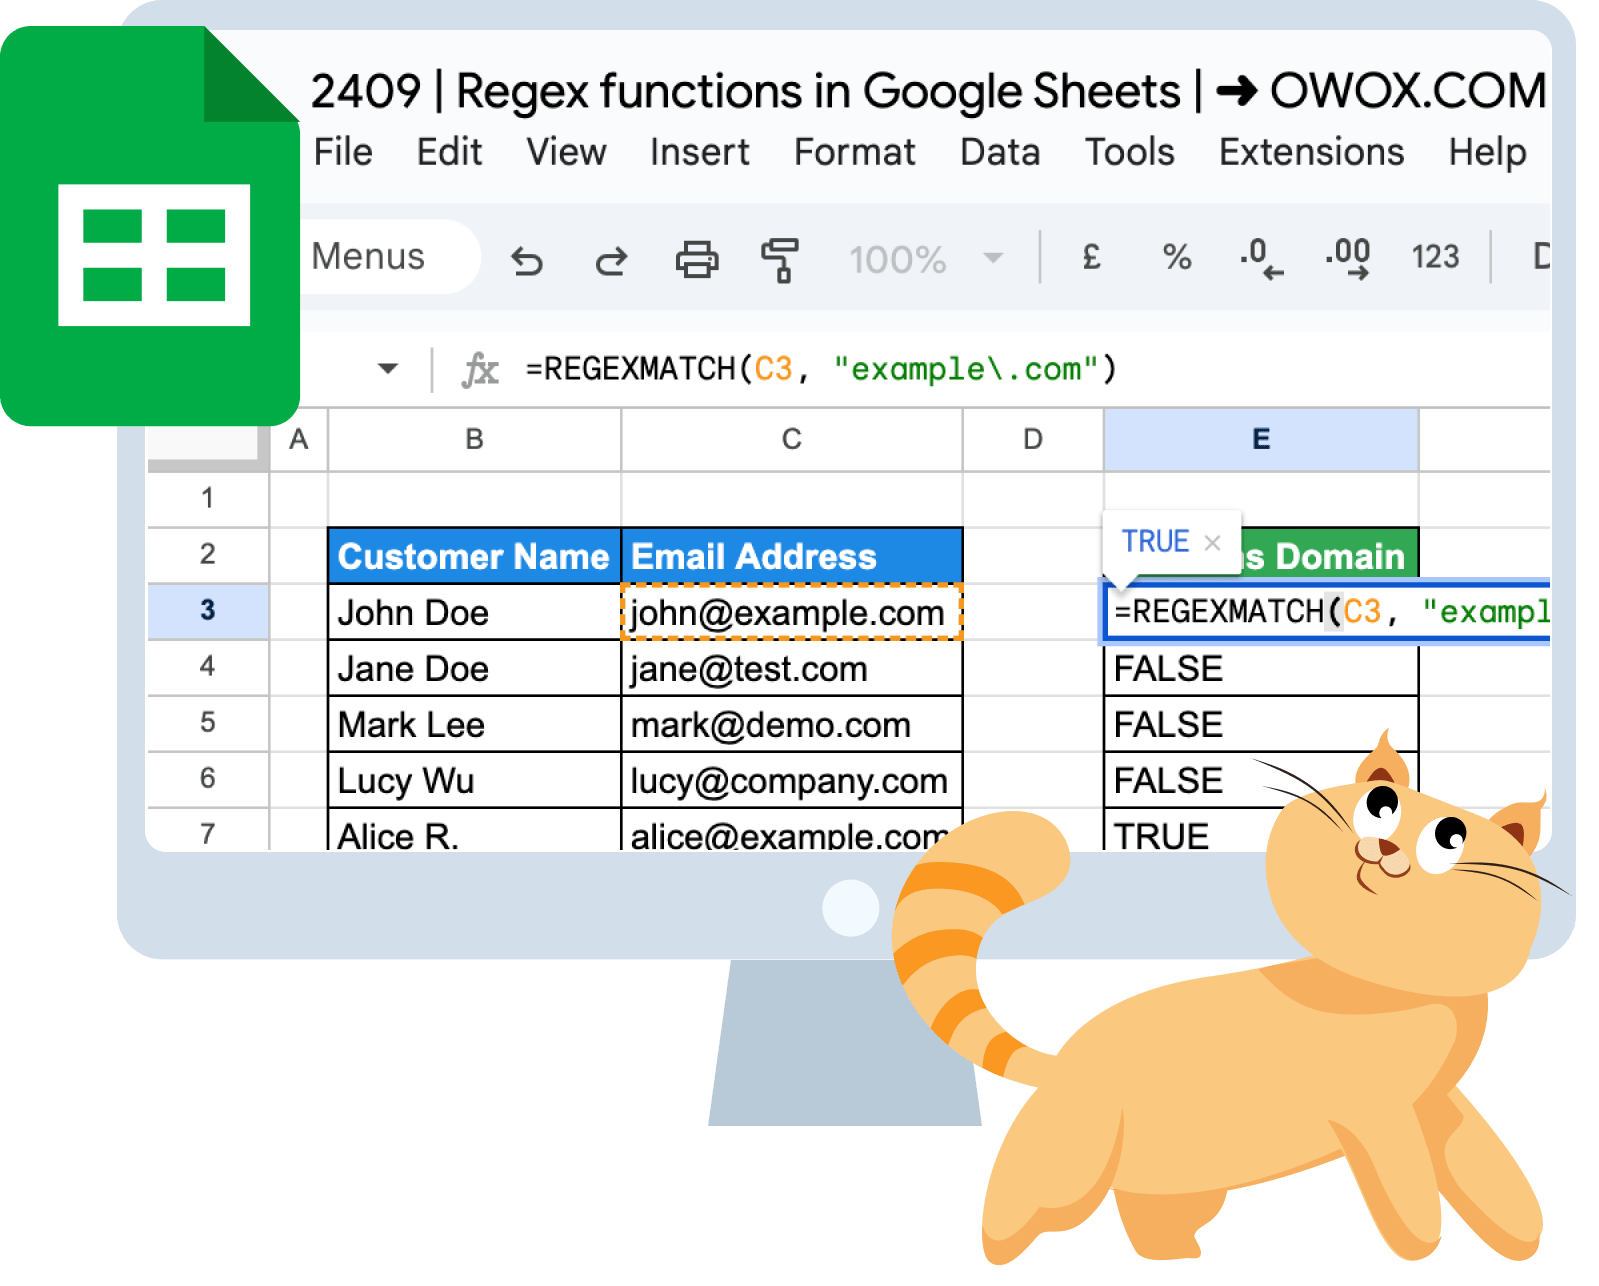Select the Paint format roller icon
The width and height of the screenshot is (1599, 1286).
click(x=780, y=259)
